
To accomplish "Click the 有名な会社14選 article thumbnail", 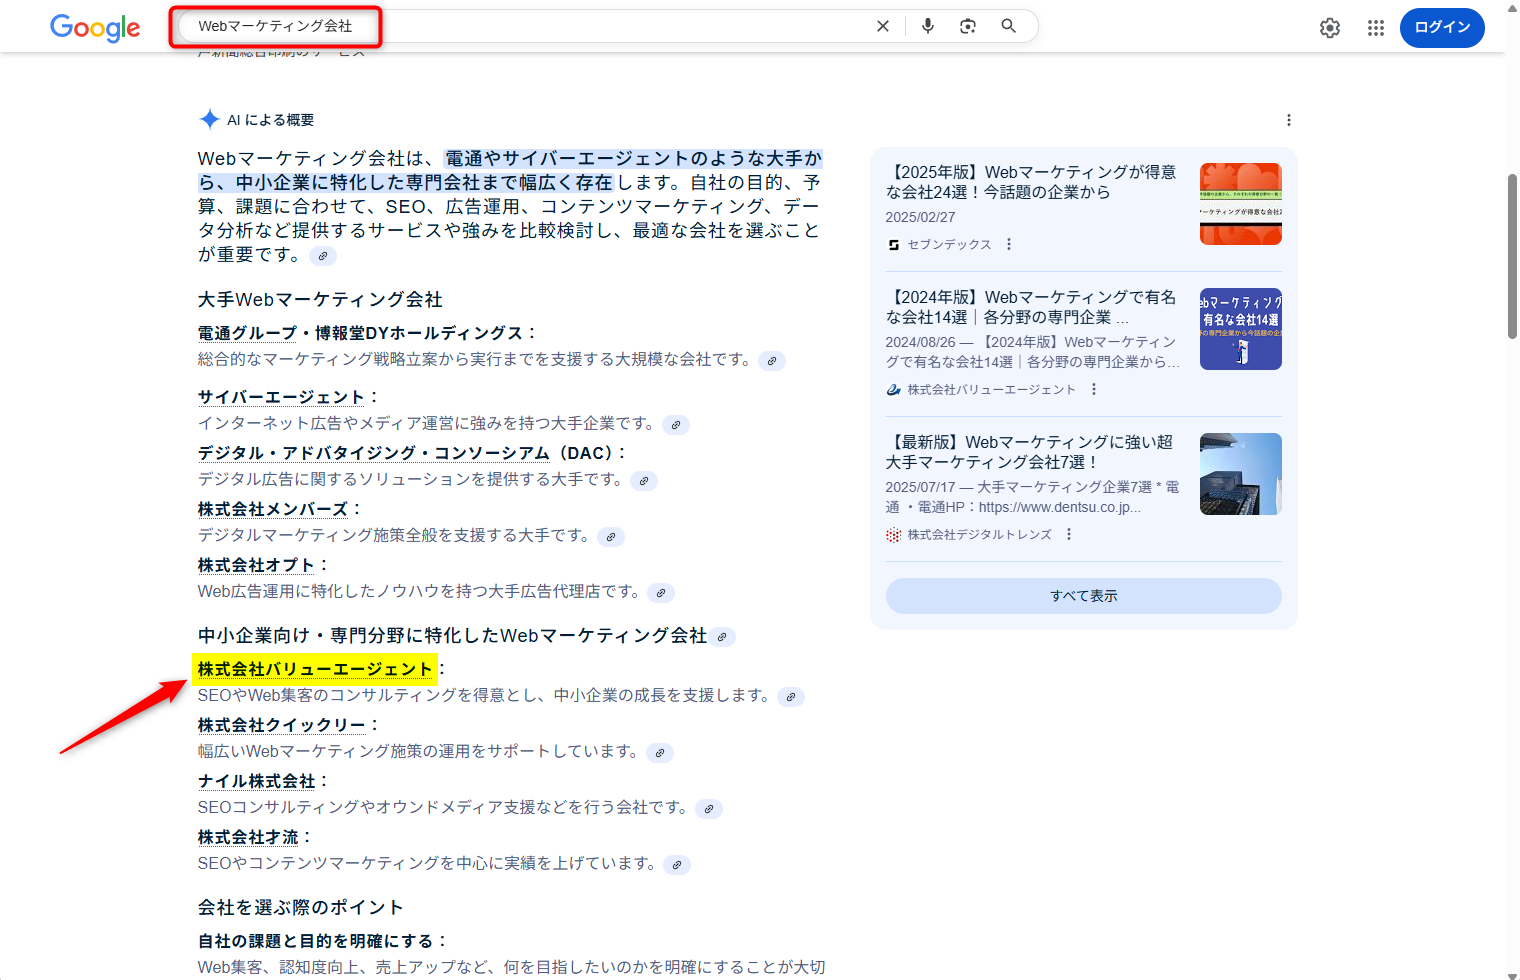I will (x=1240, y=328).
